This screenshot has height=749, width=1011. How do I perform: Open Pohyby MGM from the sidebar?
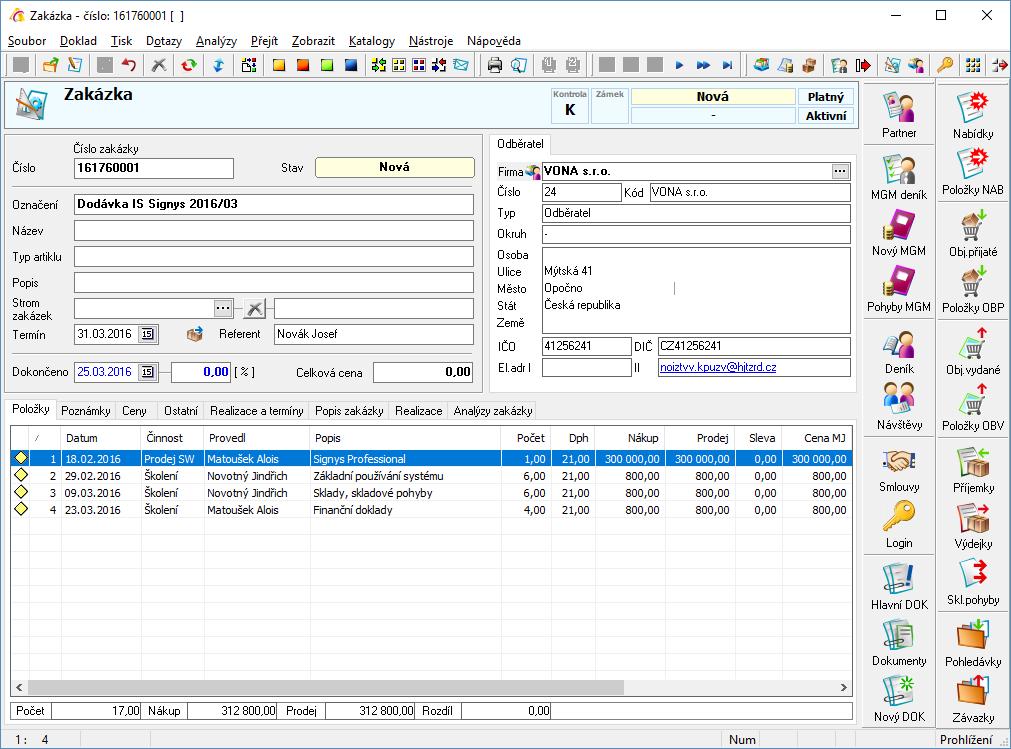(x=899, y=289)
